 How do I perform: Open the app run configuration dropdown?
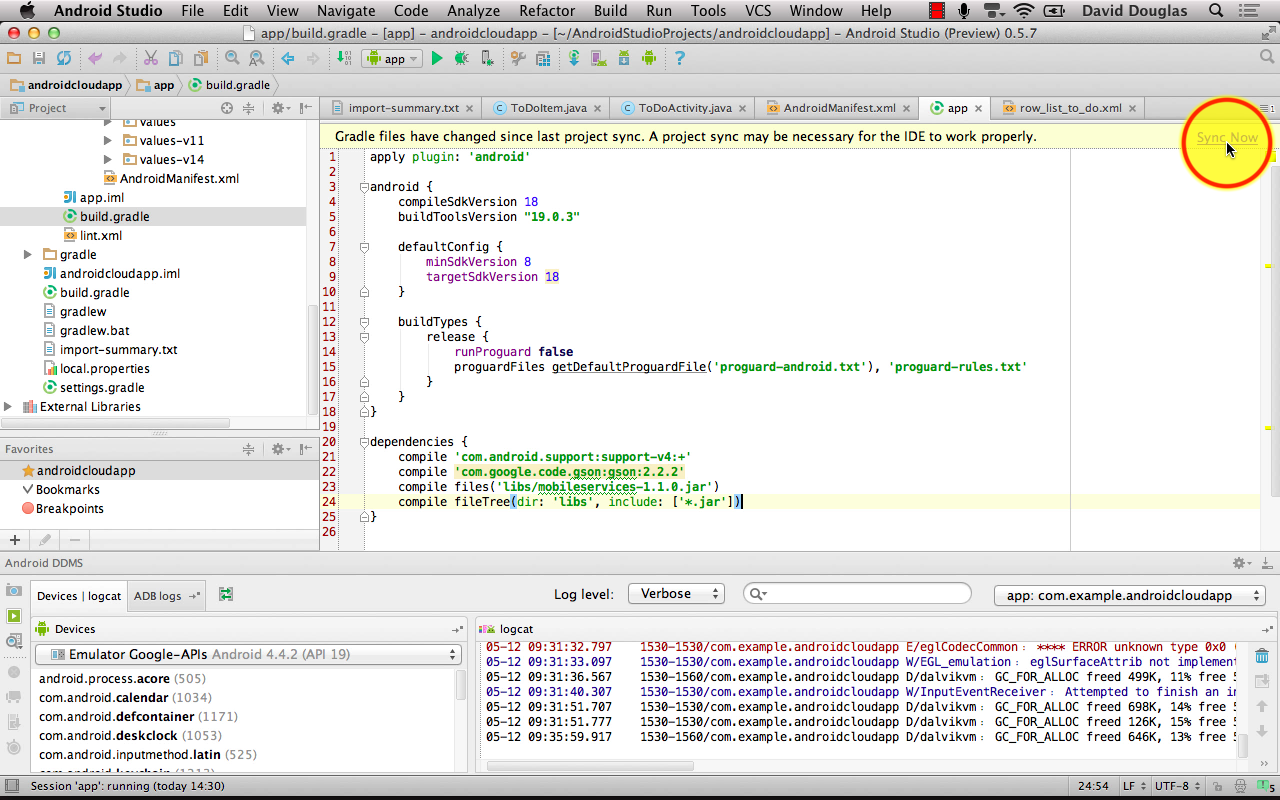click(x=391, y=59)
